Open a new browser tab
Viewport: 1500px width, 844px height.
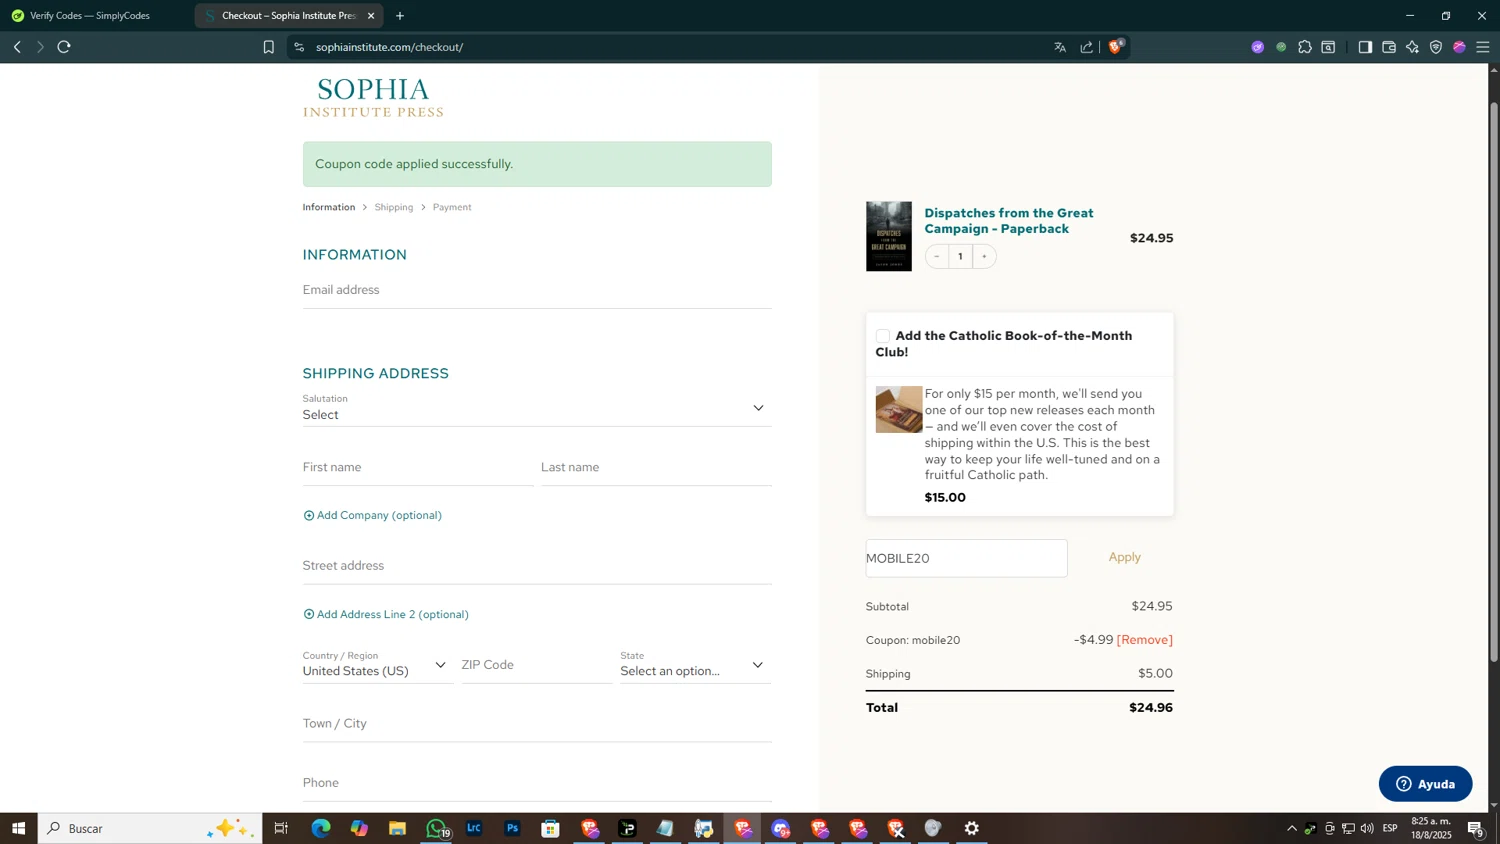(400, 16)
